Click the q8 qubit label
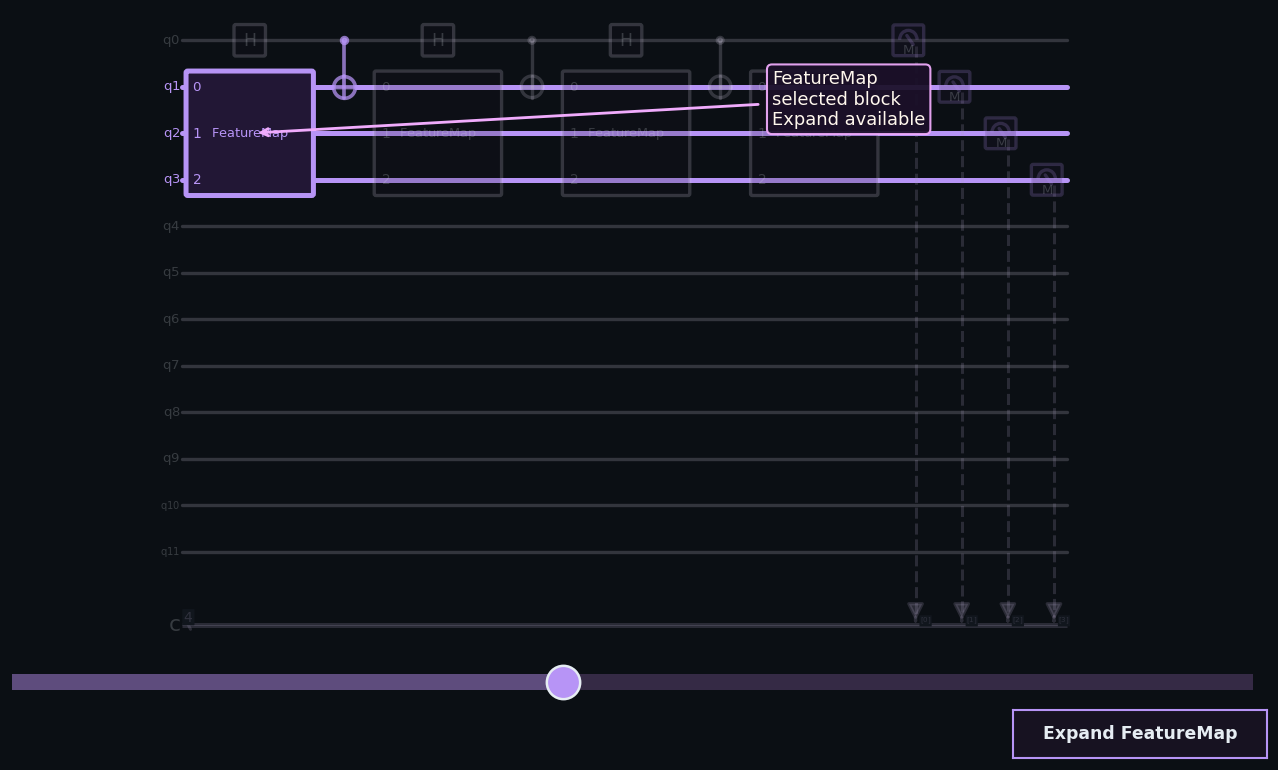The height and width of the screenshot is (770, 1278). click(171, 412)
